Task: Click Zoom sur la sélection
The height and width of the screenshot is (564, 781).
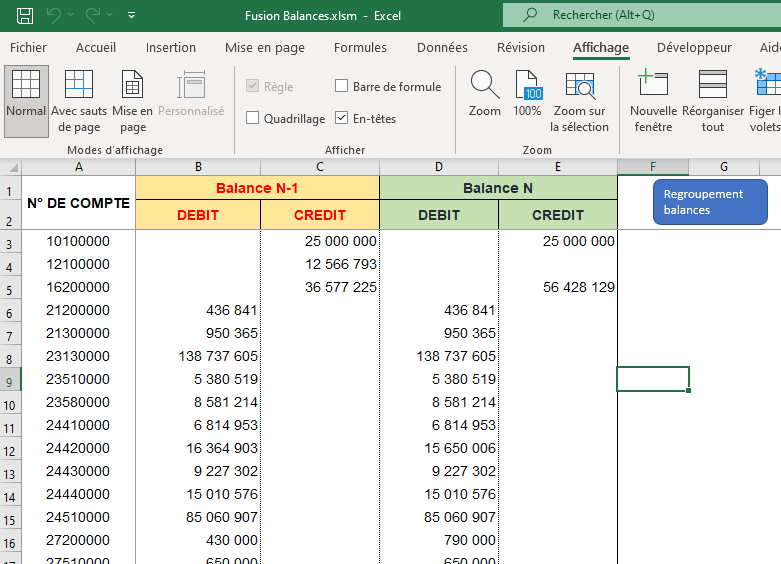Action: 579,101
